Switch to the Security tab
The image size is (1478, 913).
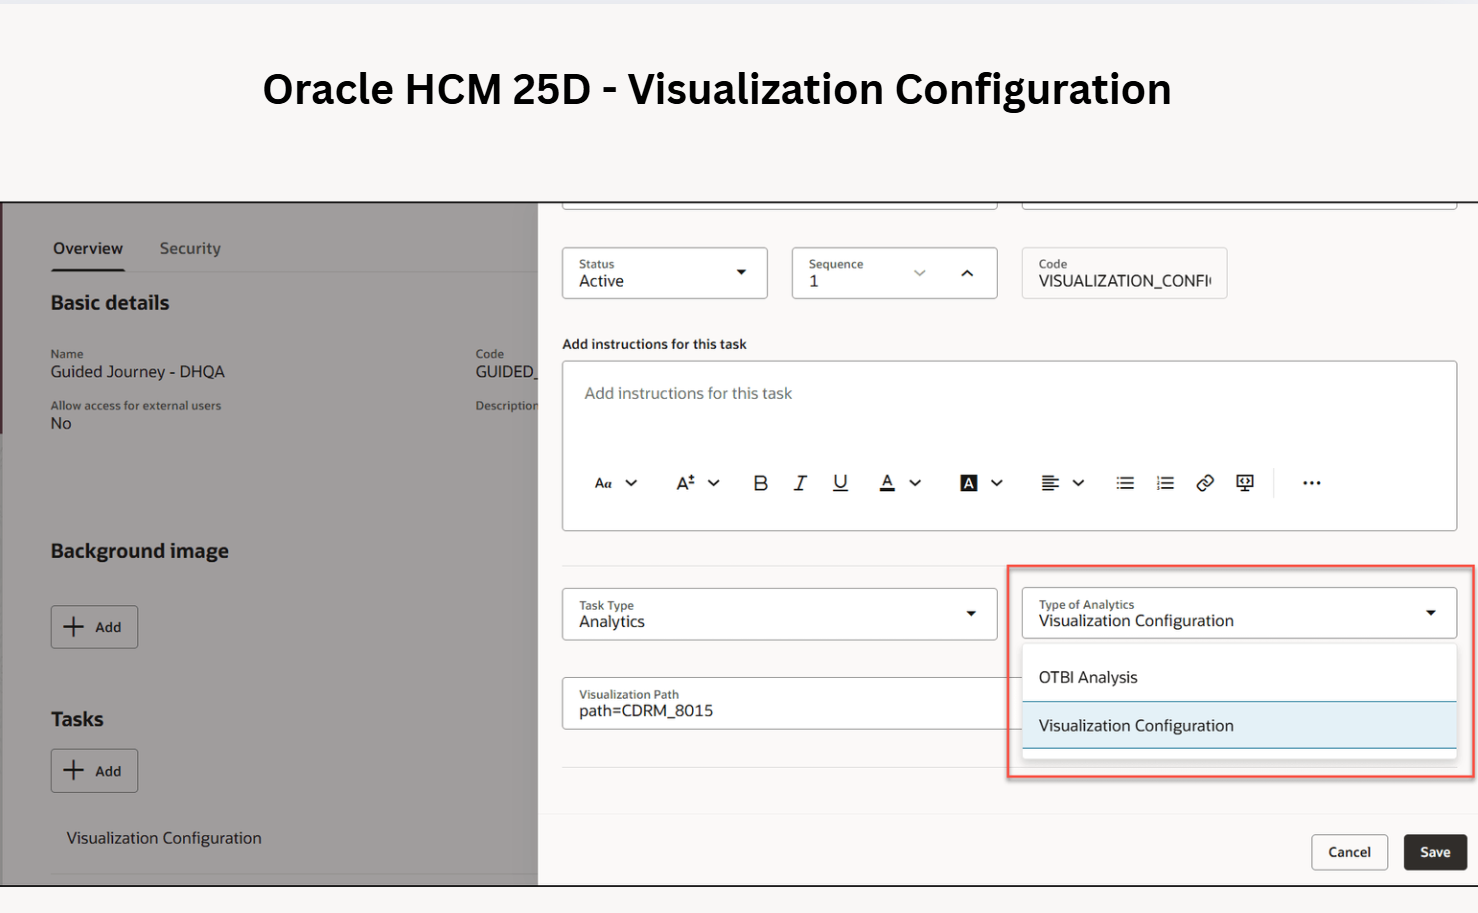coord(190,249)
